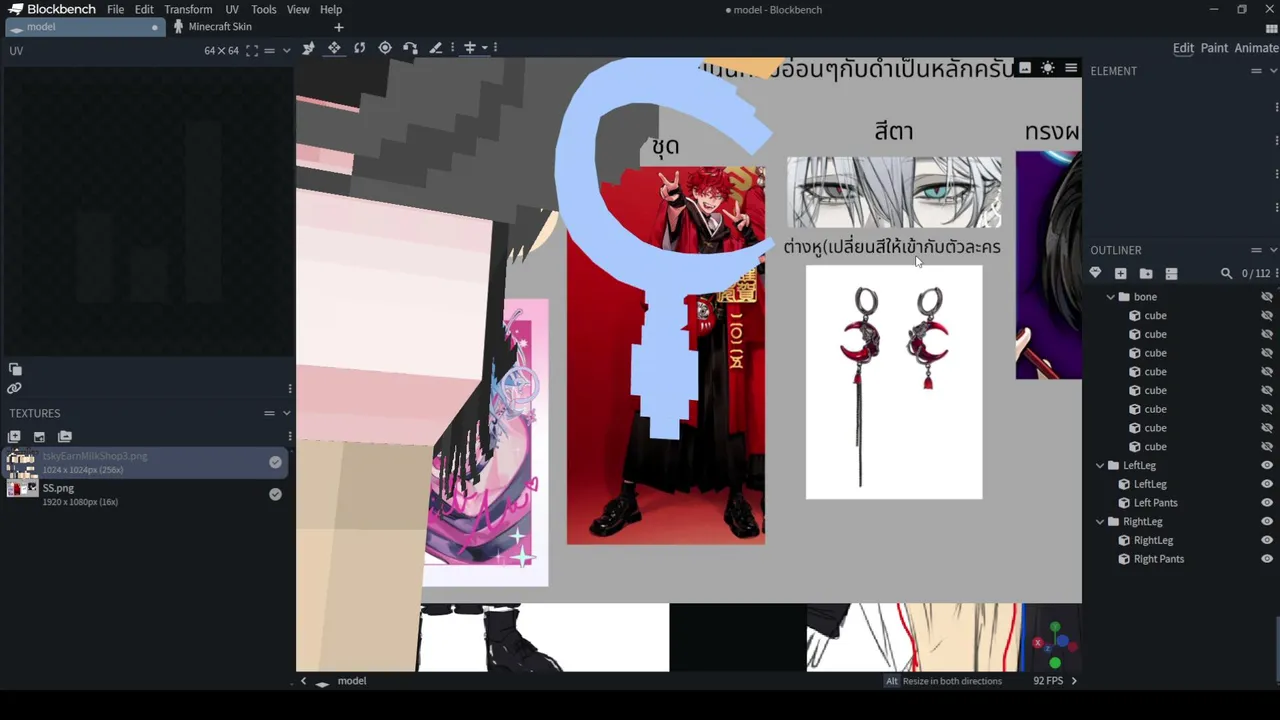Toggle the tskyEarnMilkShop3.png texture checkmark
This screenshot has height=720, width=1280.
(275, 462)
